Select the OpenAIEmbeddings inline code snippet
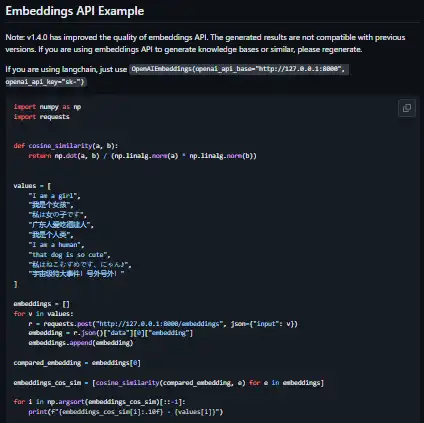This screenshot has width=424, height=423. click(239, 69)
